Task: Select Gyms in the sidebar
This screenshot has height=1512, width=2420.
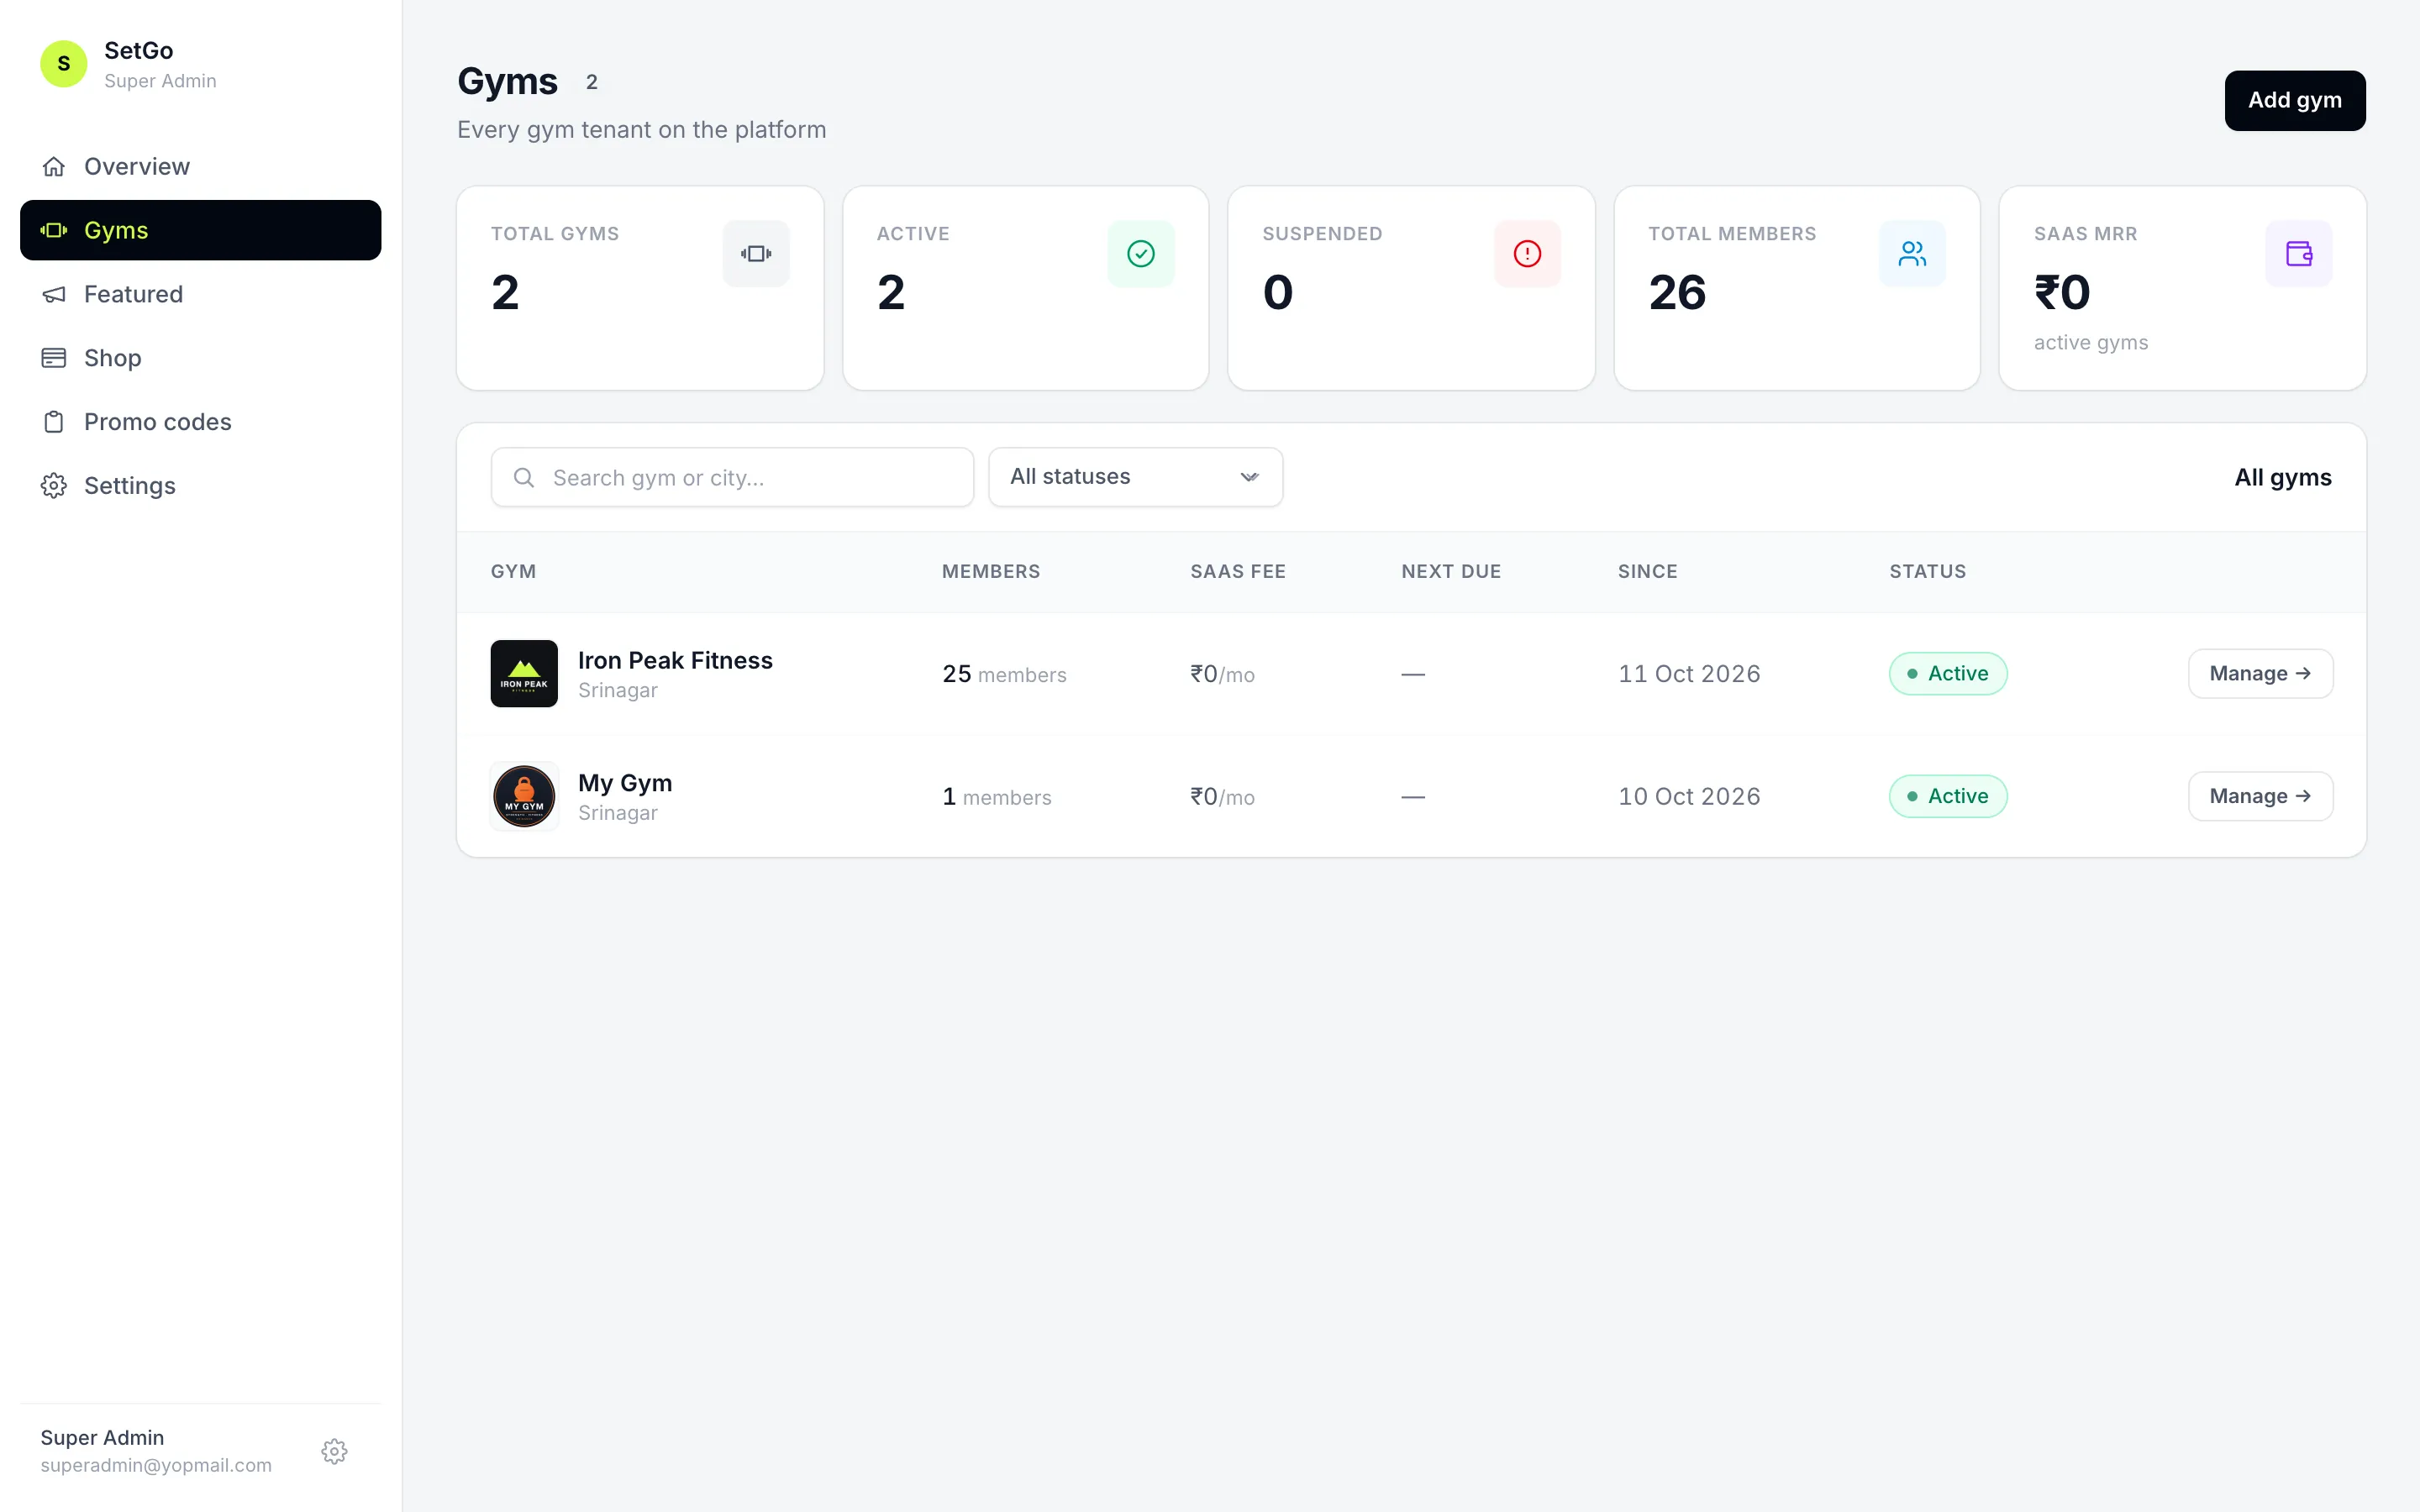Action: point(200,230)
